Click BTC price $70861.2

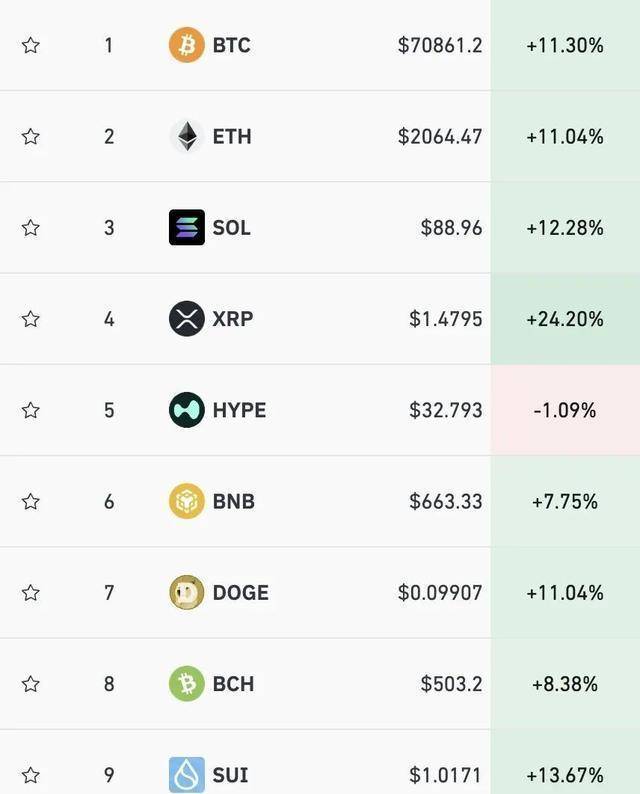pyautogui.click(x=439, y=45)
